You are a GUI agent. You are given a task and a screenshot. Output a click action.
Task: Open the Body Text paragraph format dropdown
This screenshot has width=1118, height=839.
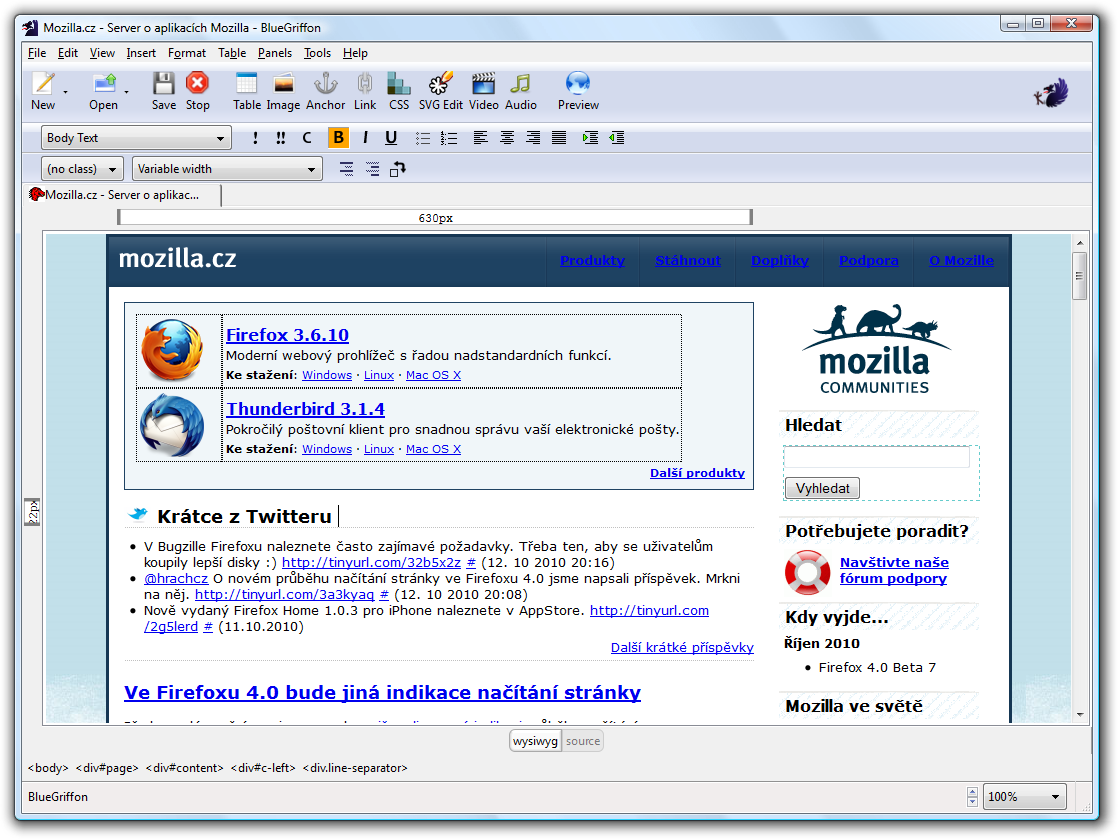click(136, 138)
